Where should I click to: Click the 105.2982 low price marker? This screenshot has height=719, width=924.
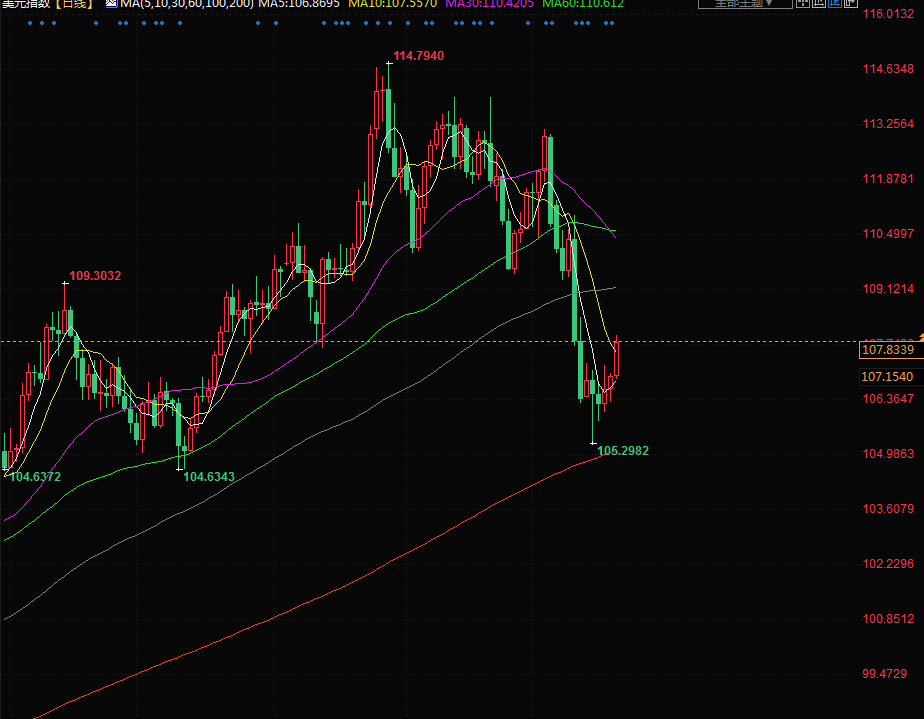point(623,451)
